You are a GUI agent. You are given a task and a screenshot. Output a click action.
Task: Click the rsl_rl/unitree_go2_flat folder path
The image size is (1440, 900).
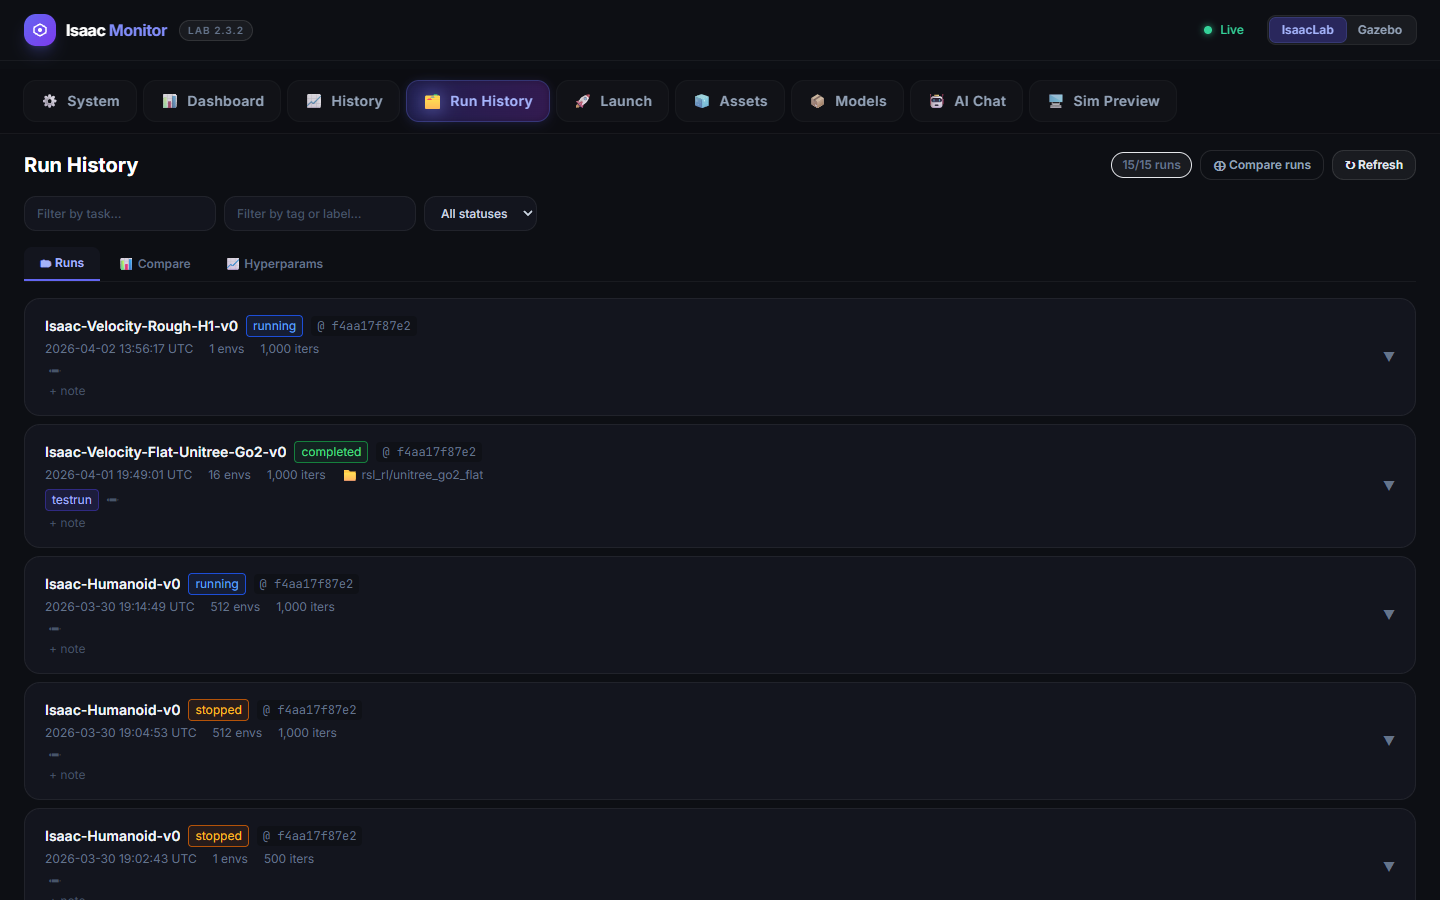point(413,475)
